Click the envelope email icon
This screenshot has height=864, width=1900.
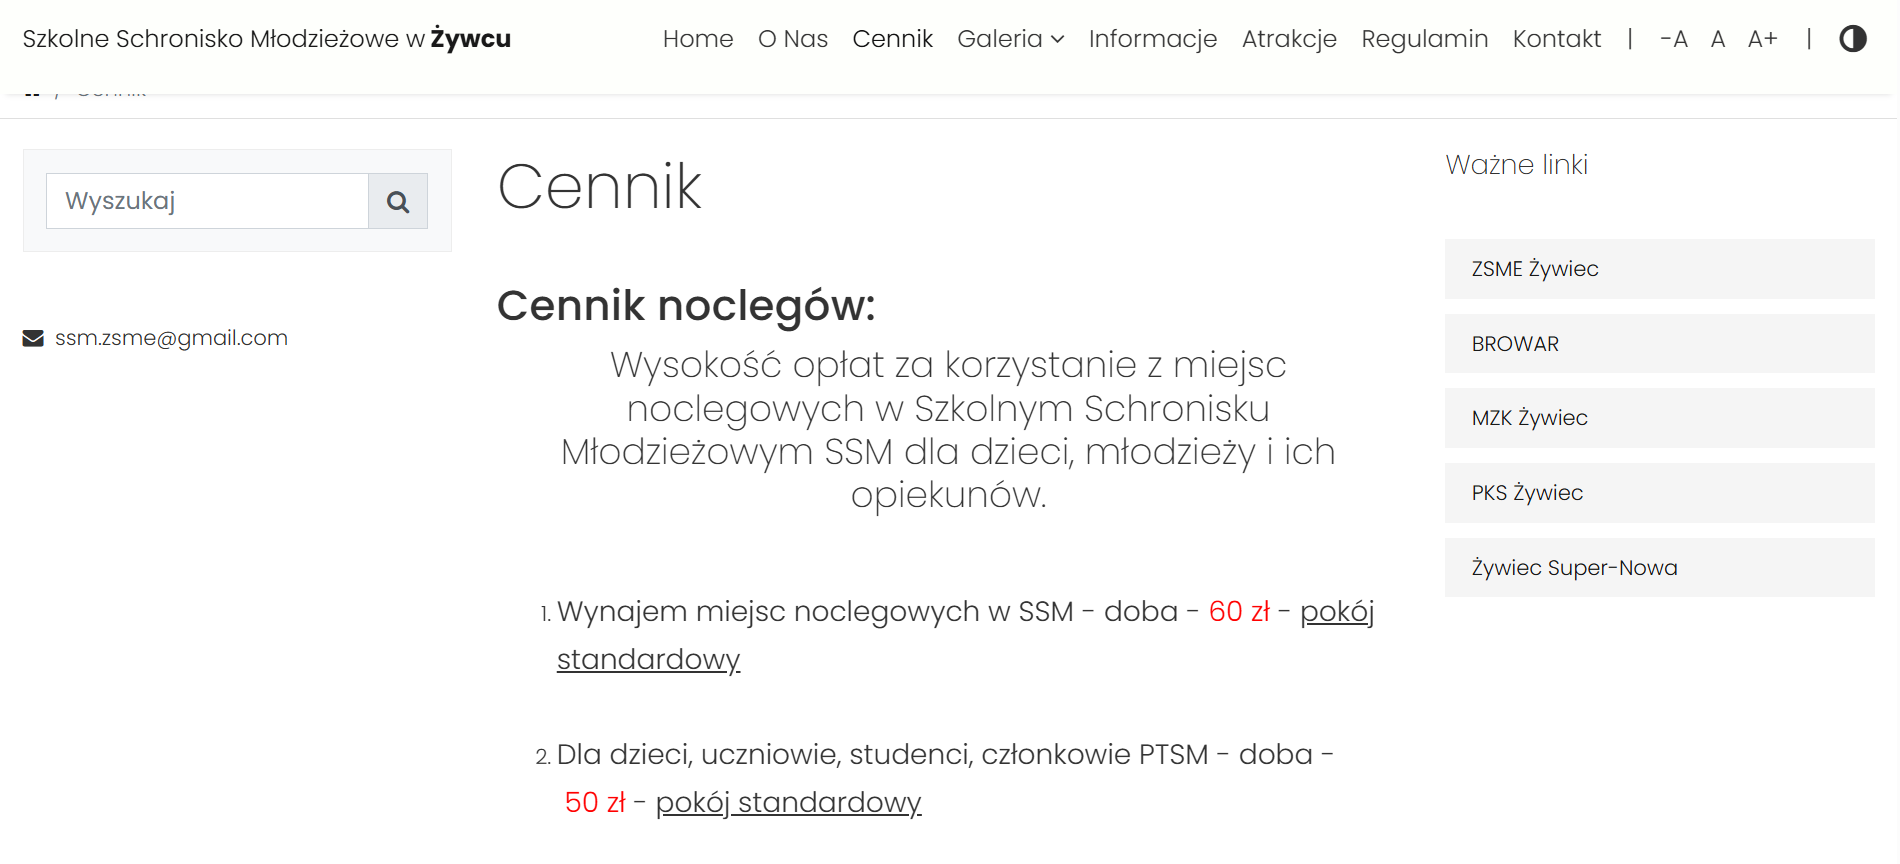pos(33,339)
